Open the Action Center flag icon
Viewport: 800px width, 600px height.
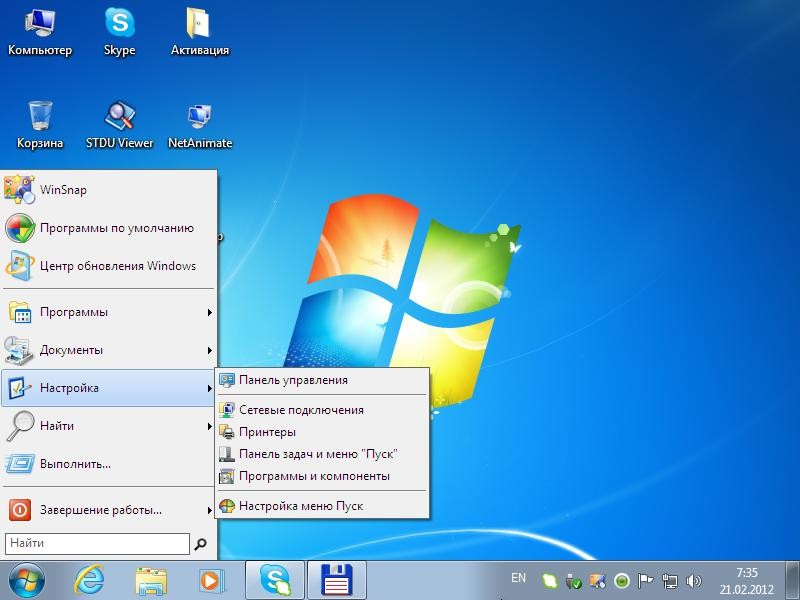coord(645,581)
